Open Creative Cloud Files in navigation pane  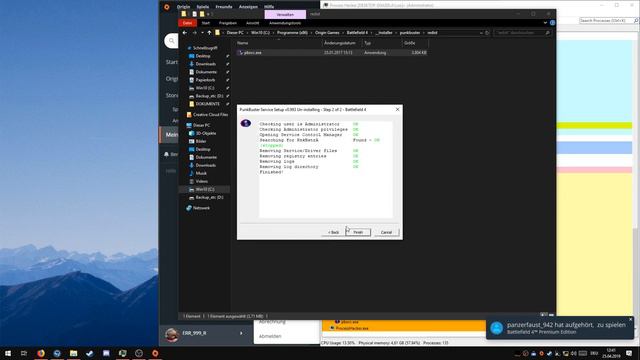(210, 115)
